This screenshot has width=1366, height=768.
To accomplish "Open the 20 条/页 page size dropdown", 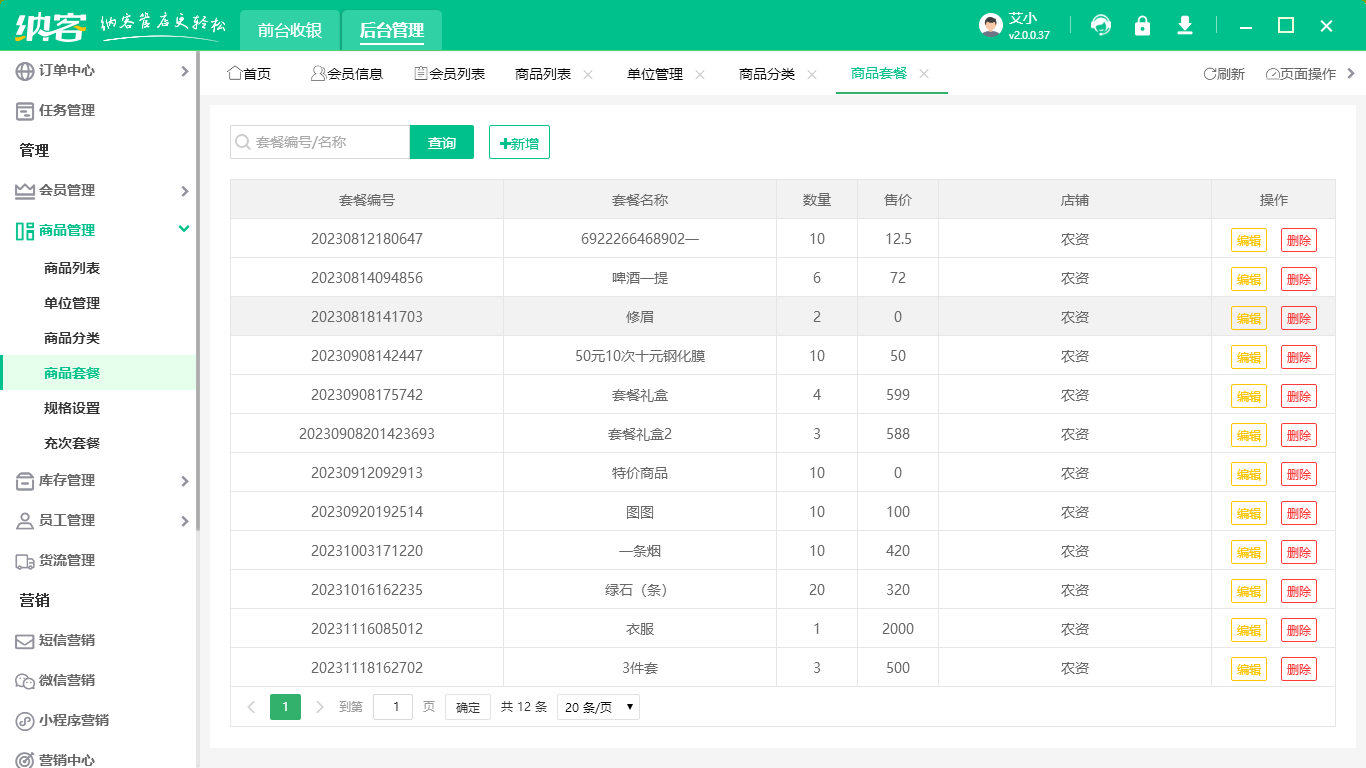I will [598, 707].
